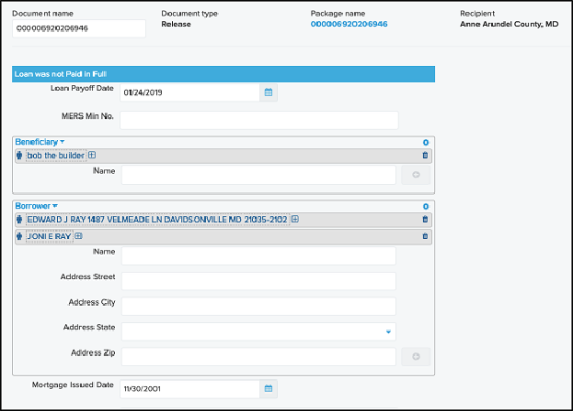The image size is (573, 411).
Task: Click the Anne Arundel County, MD recipient text
Action: click(509, 24)
